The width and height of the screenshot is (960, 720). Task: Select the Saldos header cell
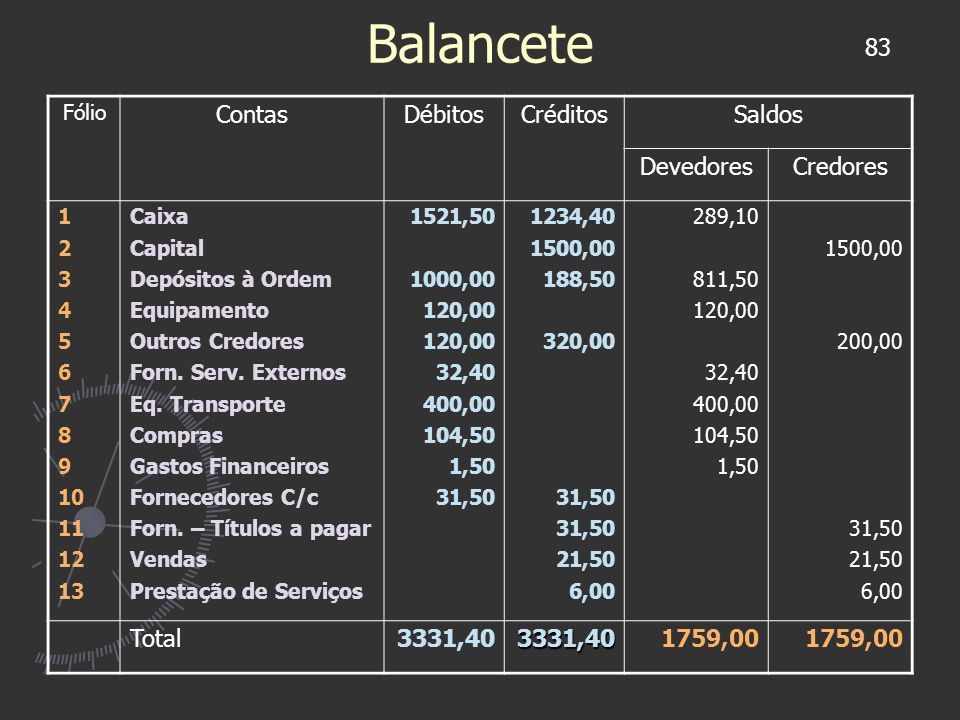[x=768, y=114]
